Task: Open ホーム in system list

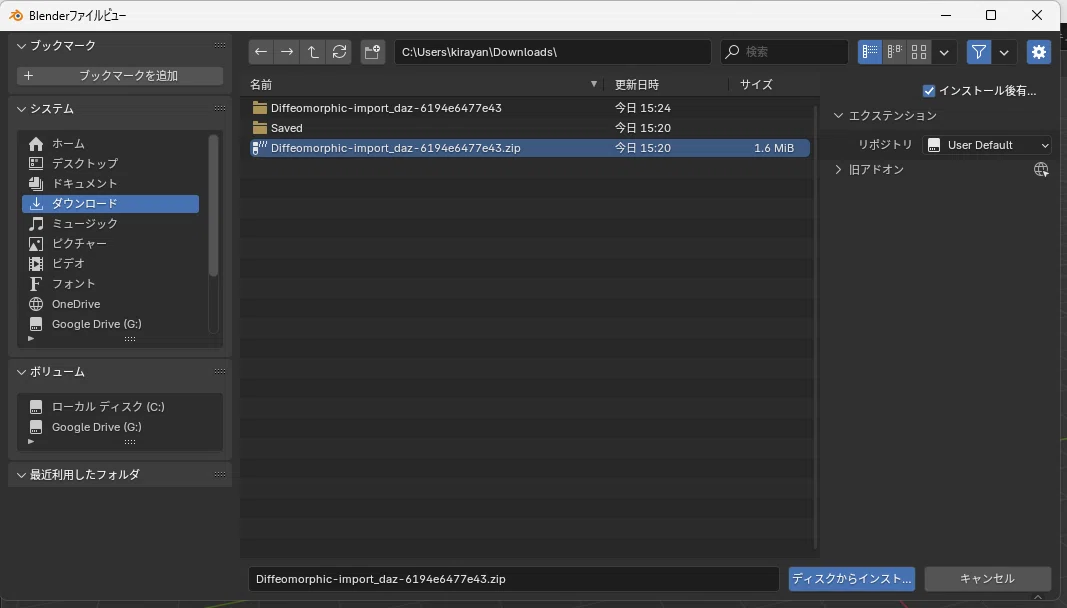Action: point(110,144)
